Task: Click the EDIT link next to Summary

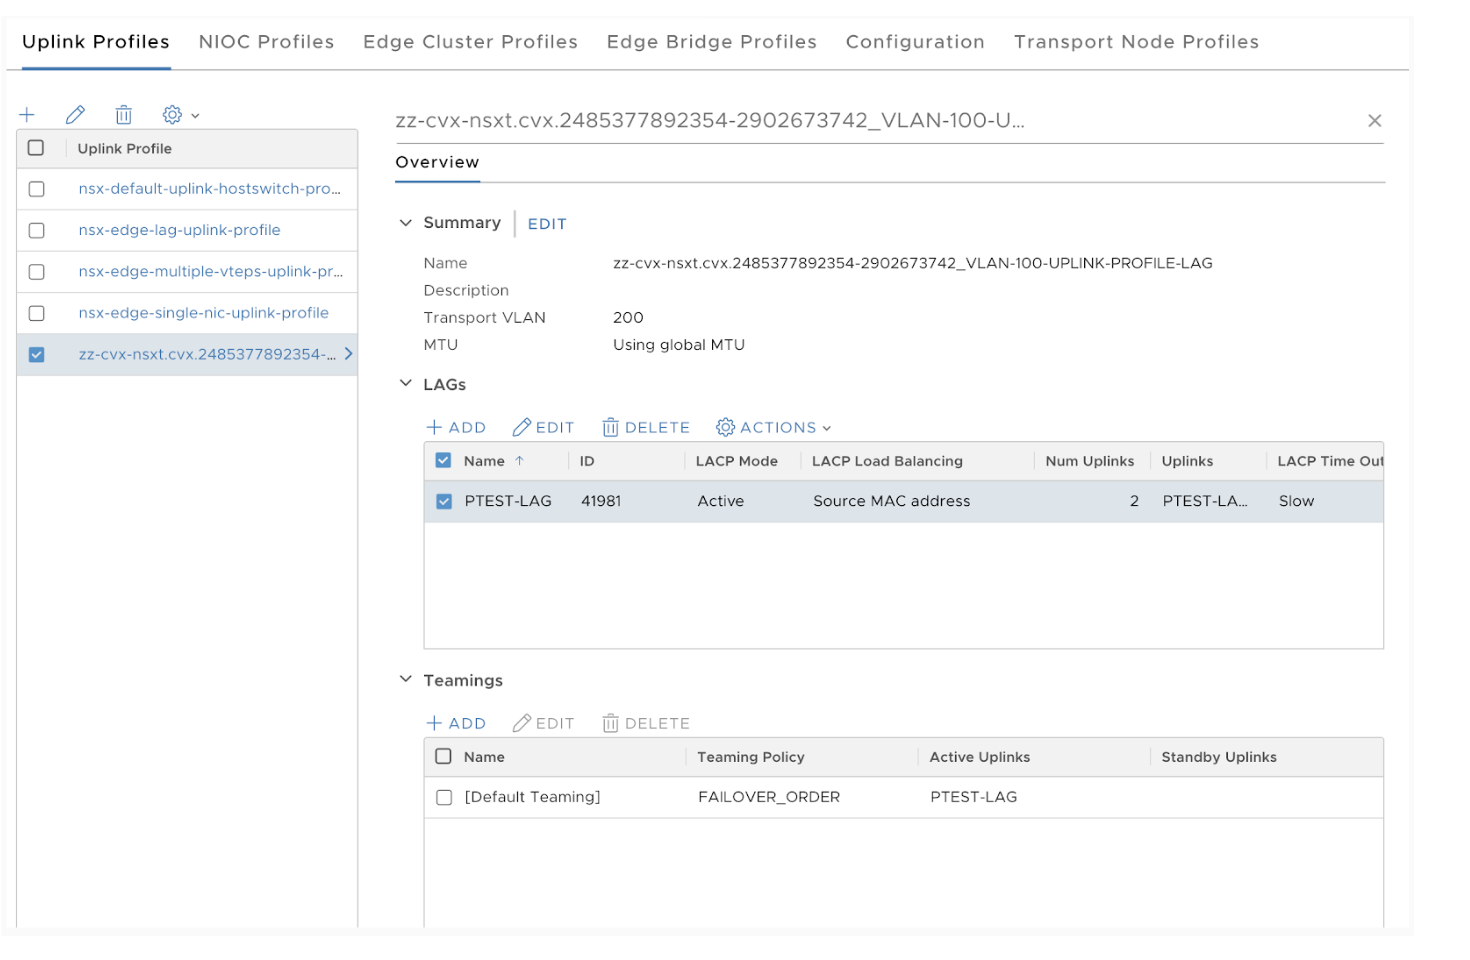Action: tap(547, 224)
